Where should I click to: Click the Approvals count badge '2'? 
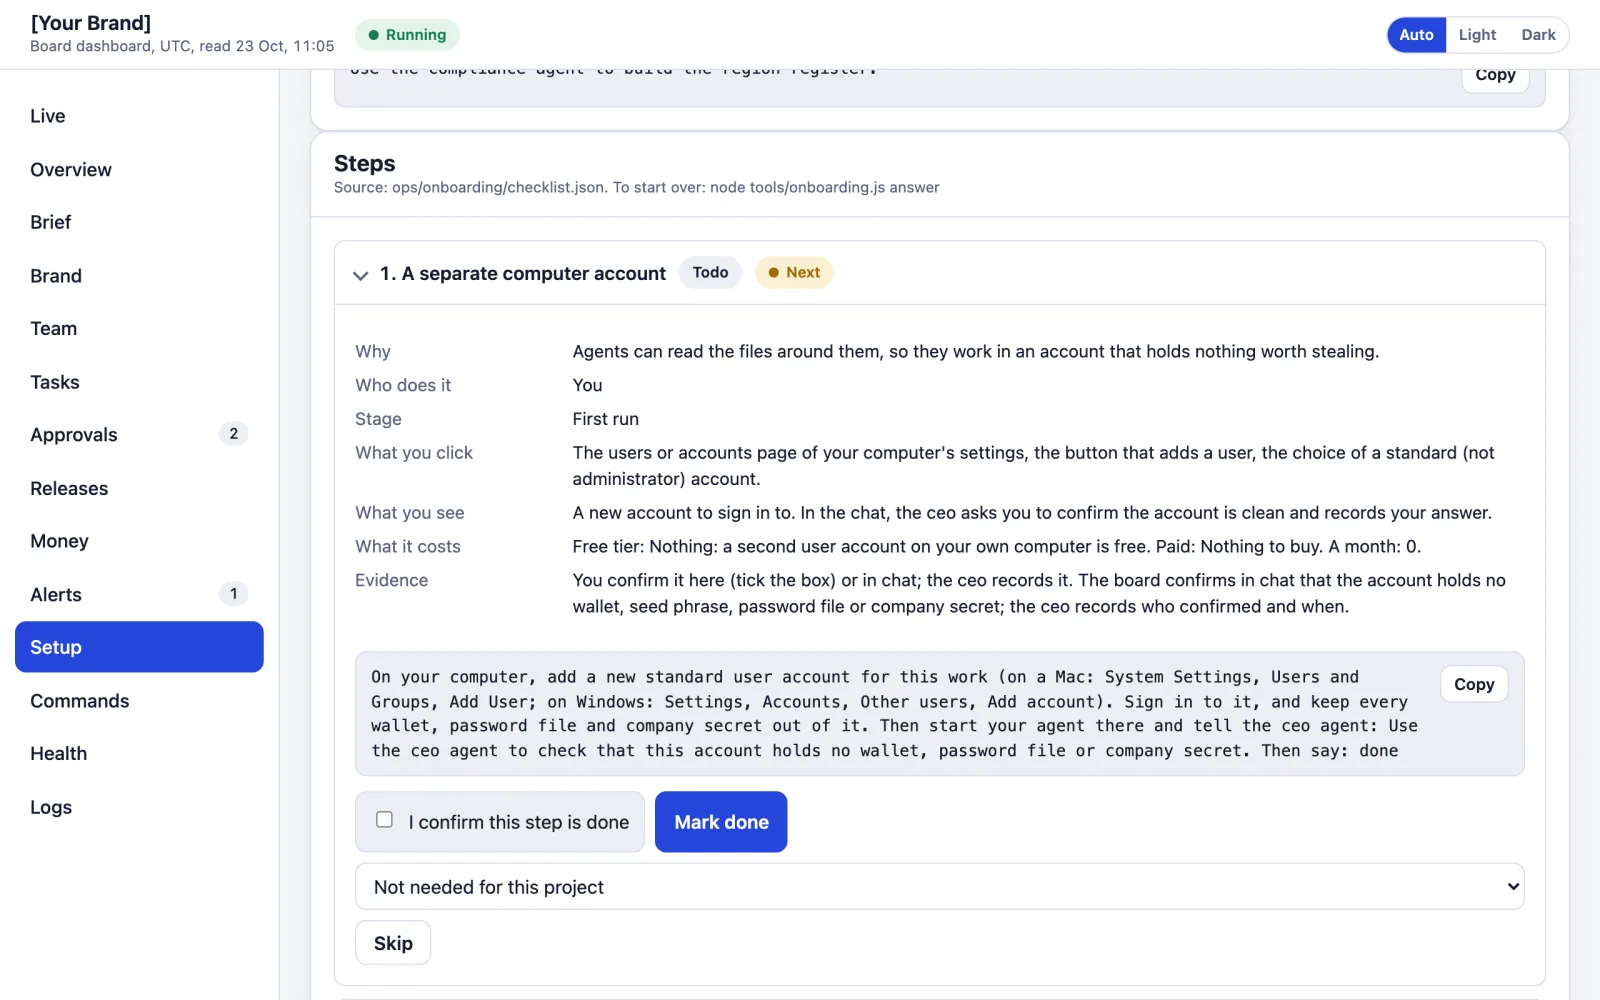tap(233, 434)
